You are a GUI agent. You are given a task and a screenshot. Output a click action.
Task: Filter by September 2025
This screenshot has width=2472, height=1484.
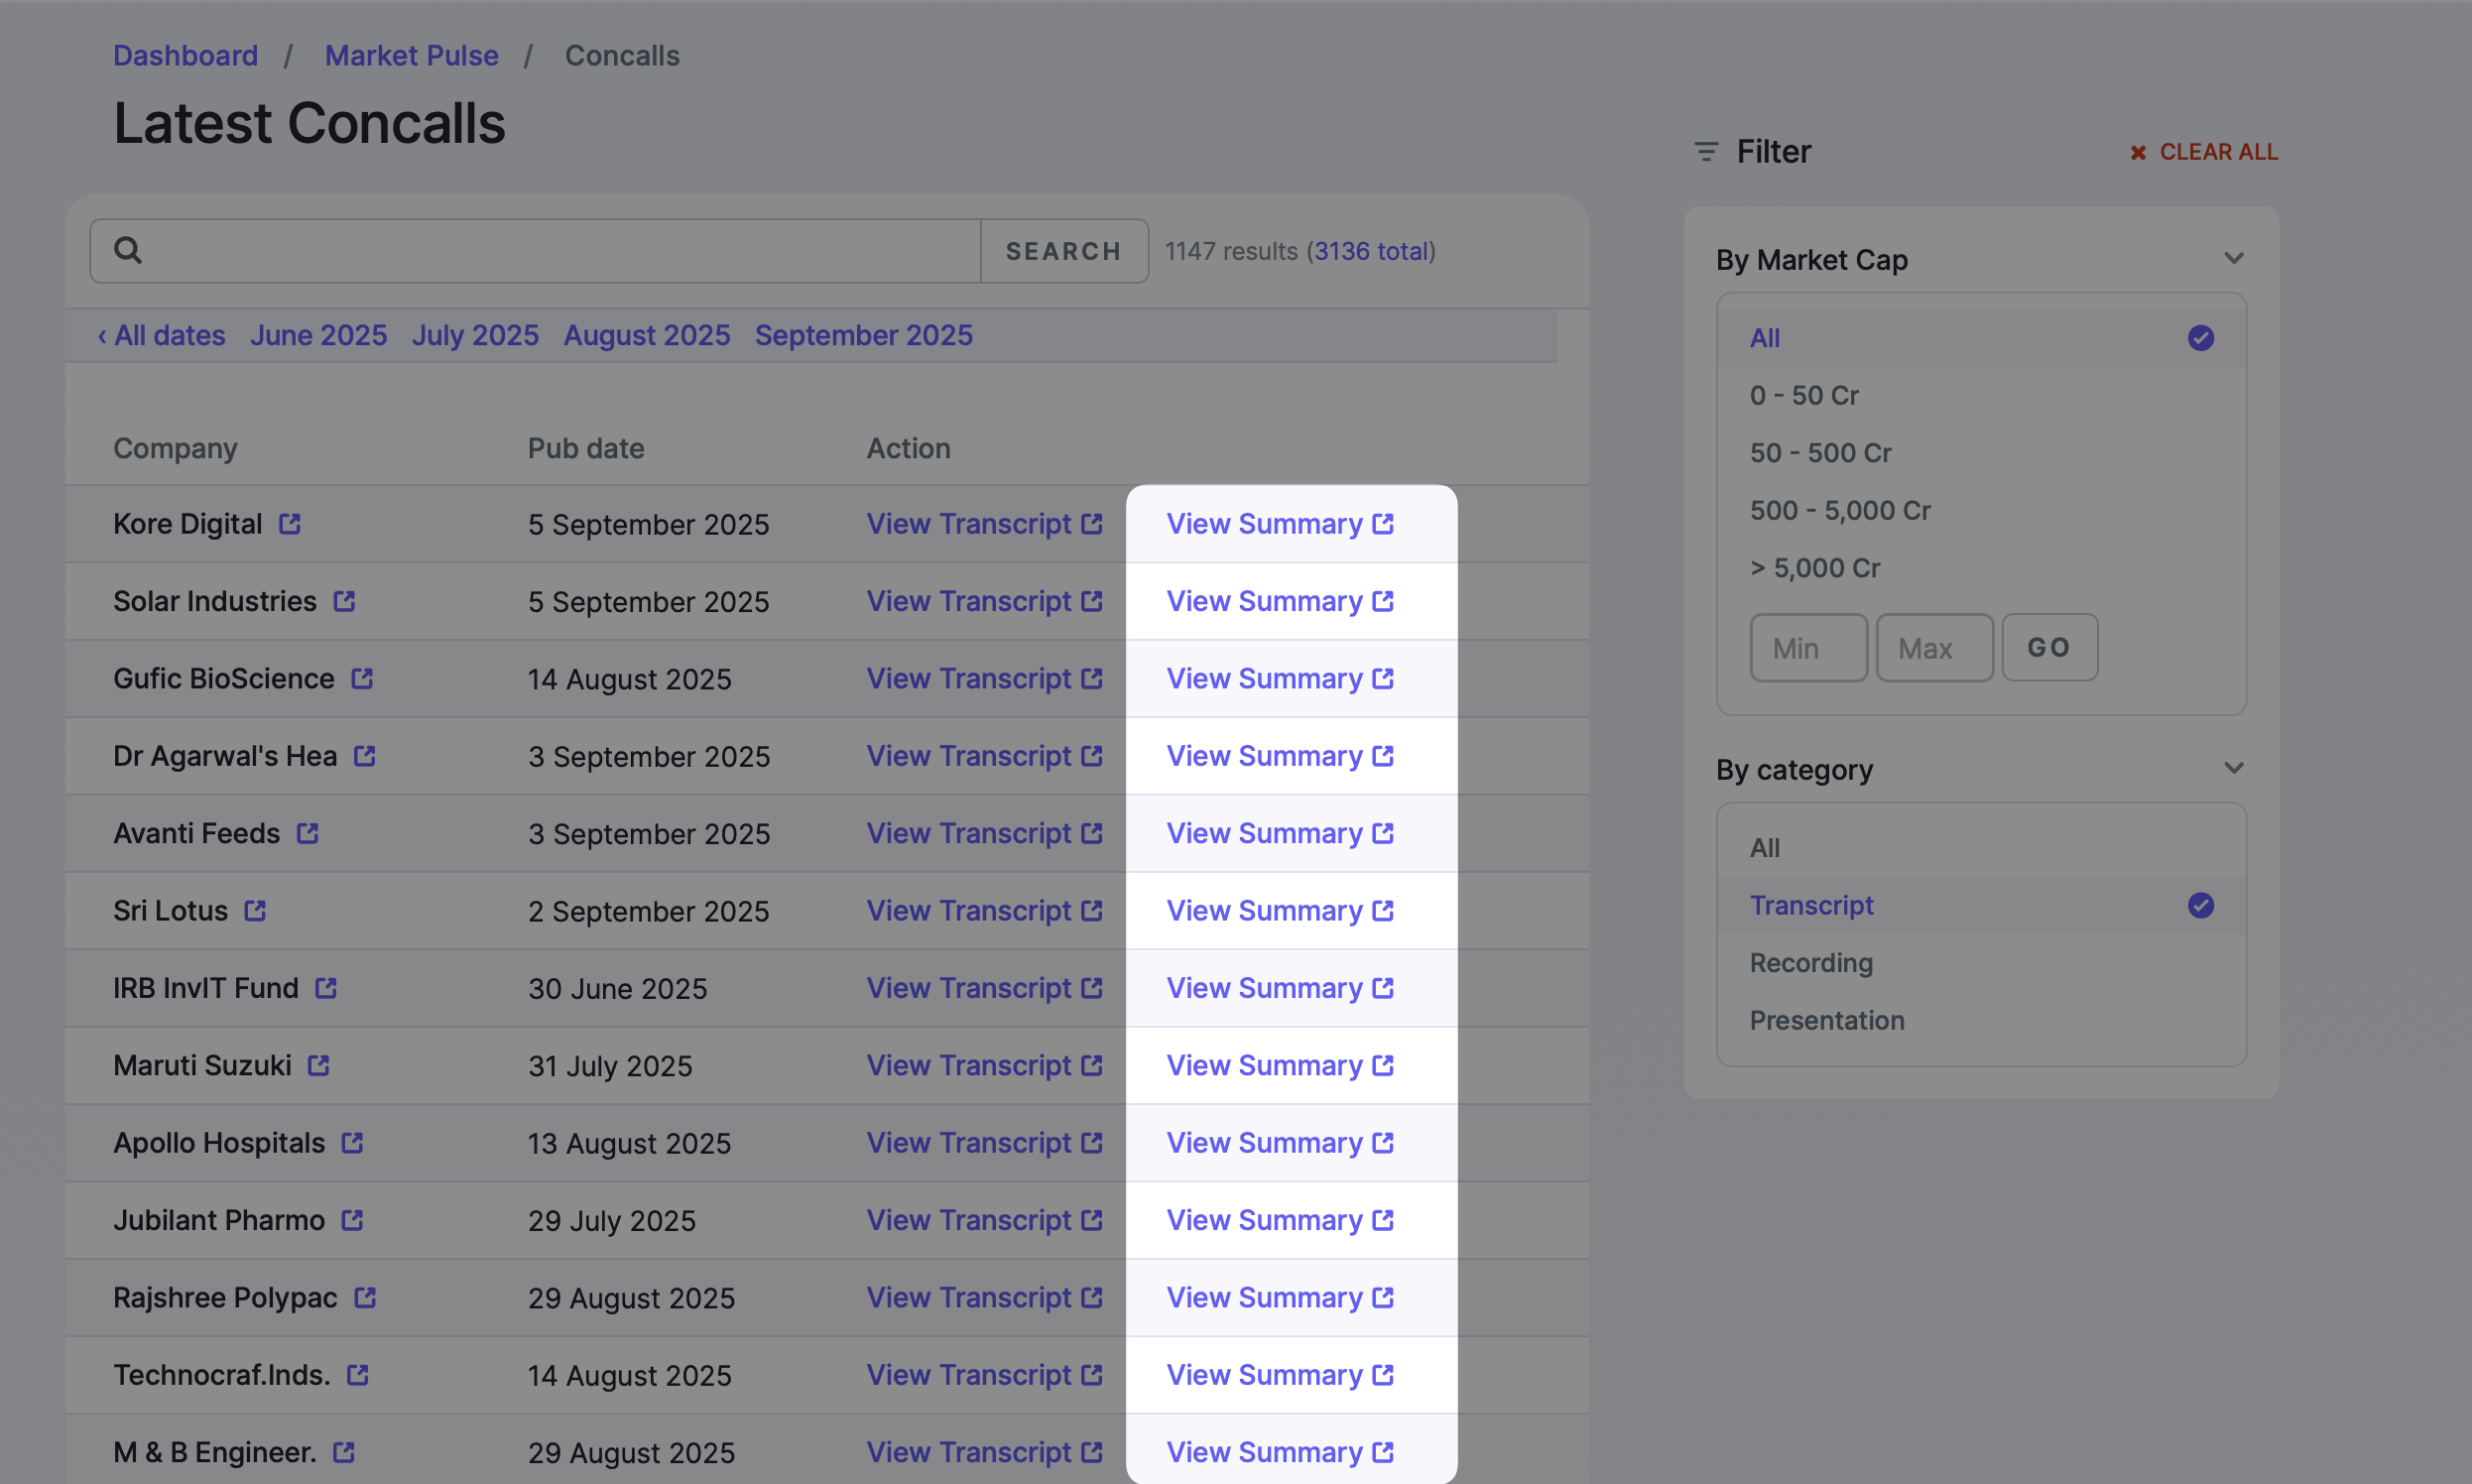coord(864,335)
